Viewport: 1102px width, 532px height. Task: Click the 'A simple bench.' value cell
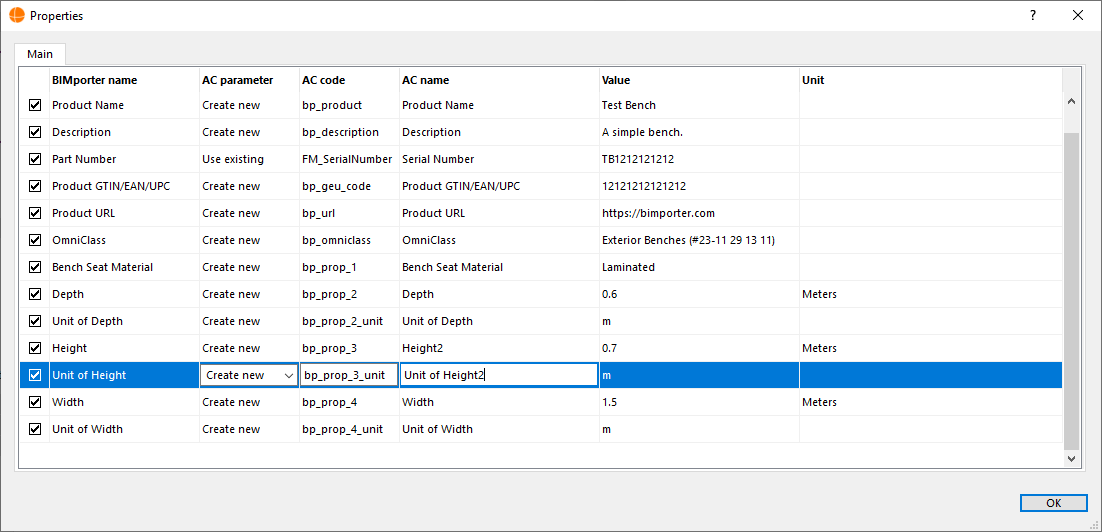[699, 132]
